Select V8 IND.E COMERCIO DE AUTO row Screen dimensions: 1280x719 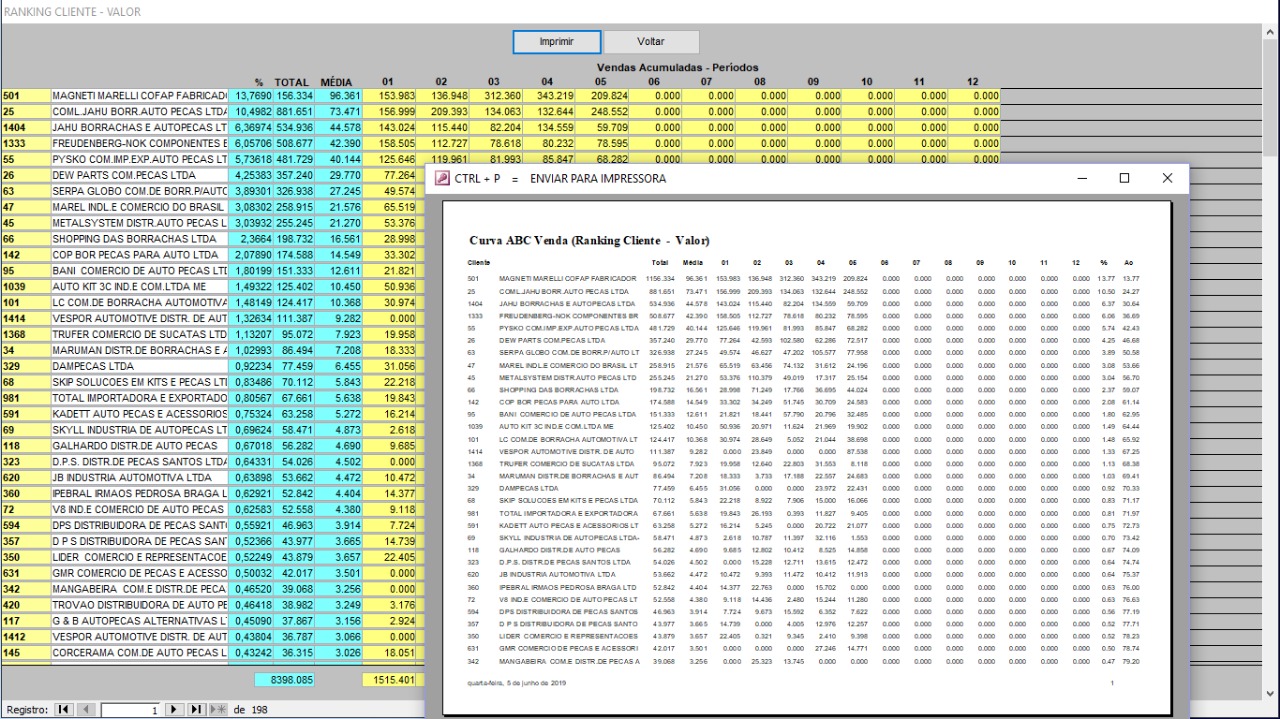[140, 510]
